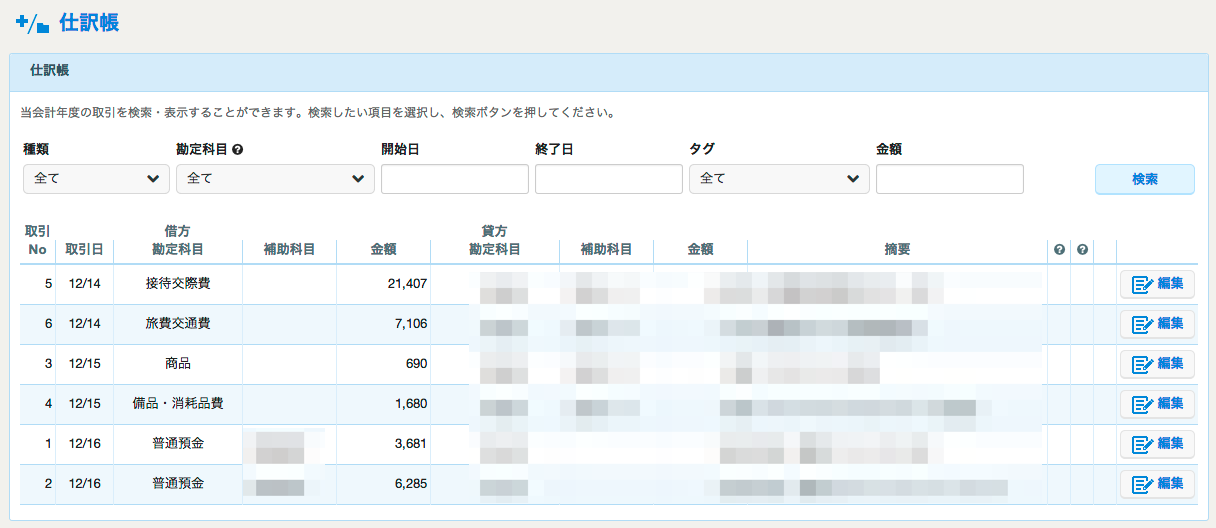Click the 仕訳帳 page title
This screenshot has height=528, width=1216.
click(89, 22)
